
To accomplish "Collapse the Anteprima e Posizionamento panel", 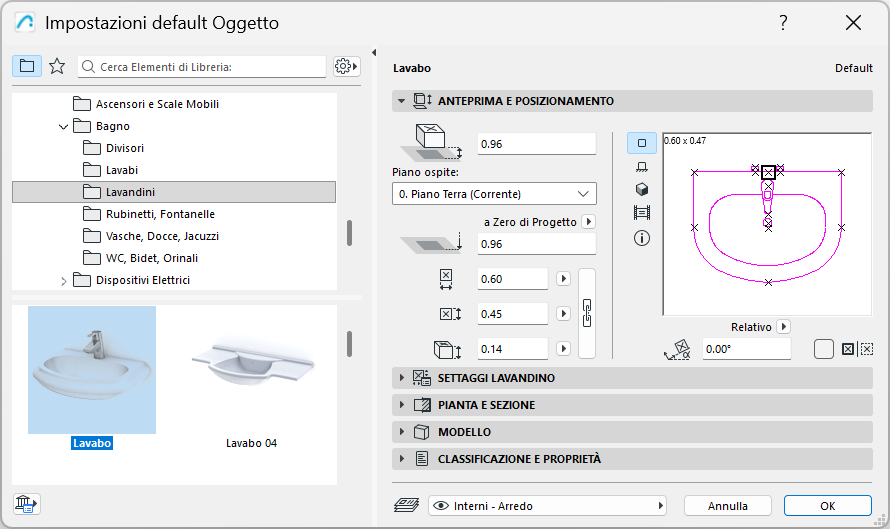I will point(402,101).
